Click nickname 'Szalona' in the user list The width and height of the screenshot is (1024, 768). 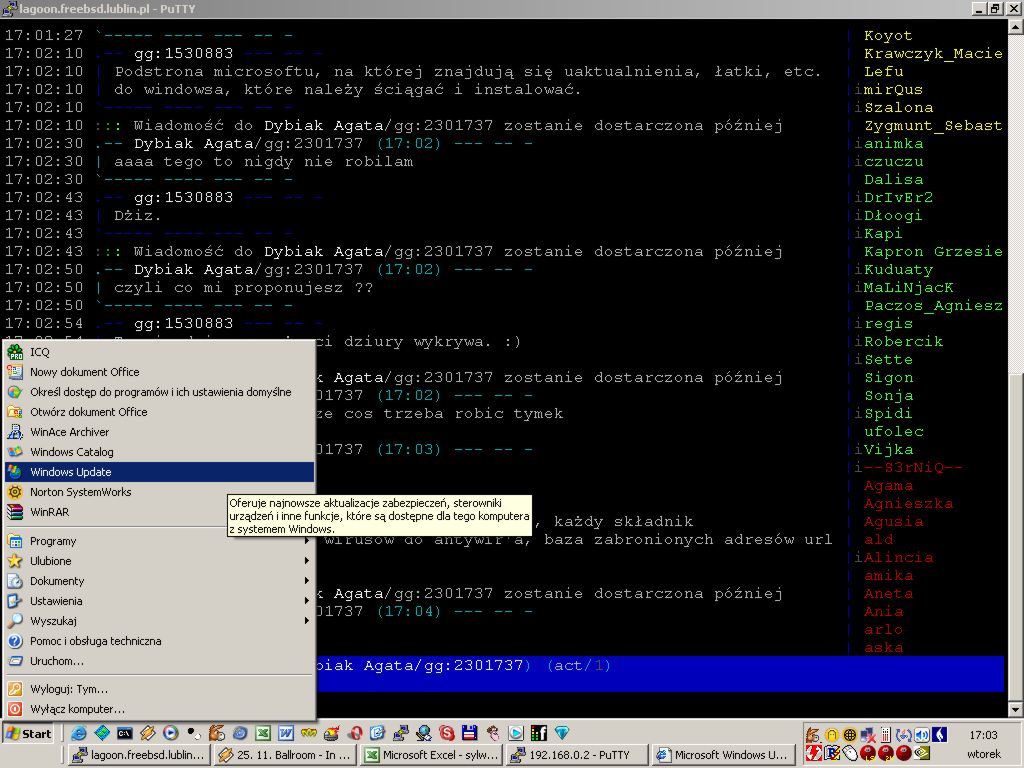(x=899, y=108)
